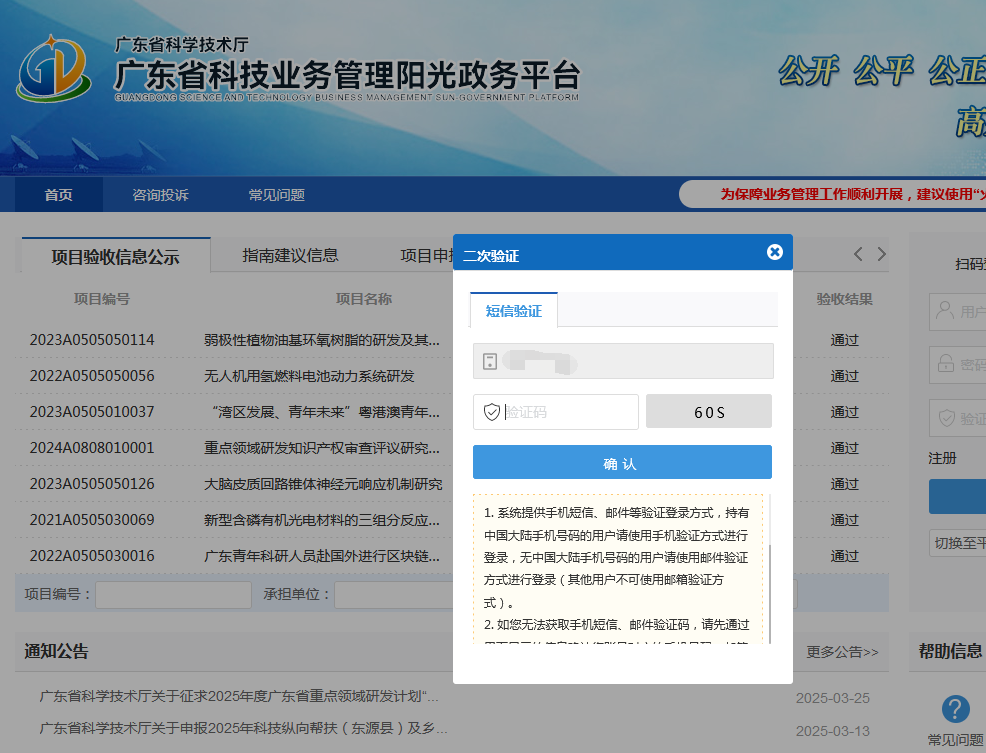The height and width of the screenshot is (753, 986).
Task: Open the 更多公告>> link
Action: pyautogui.click(x=842, y=652)
